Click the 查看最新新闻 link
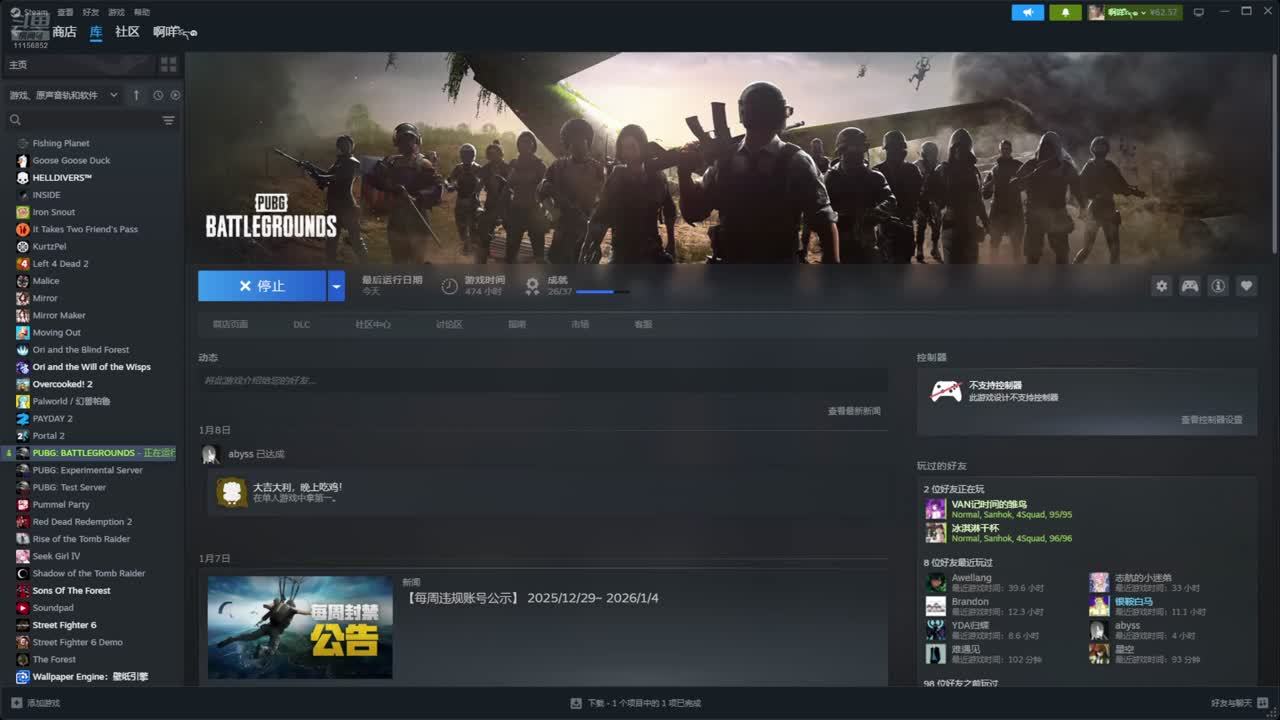The image size is (1280, 720). 853,411
